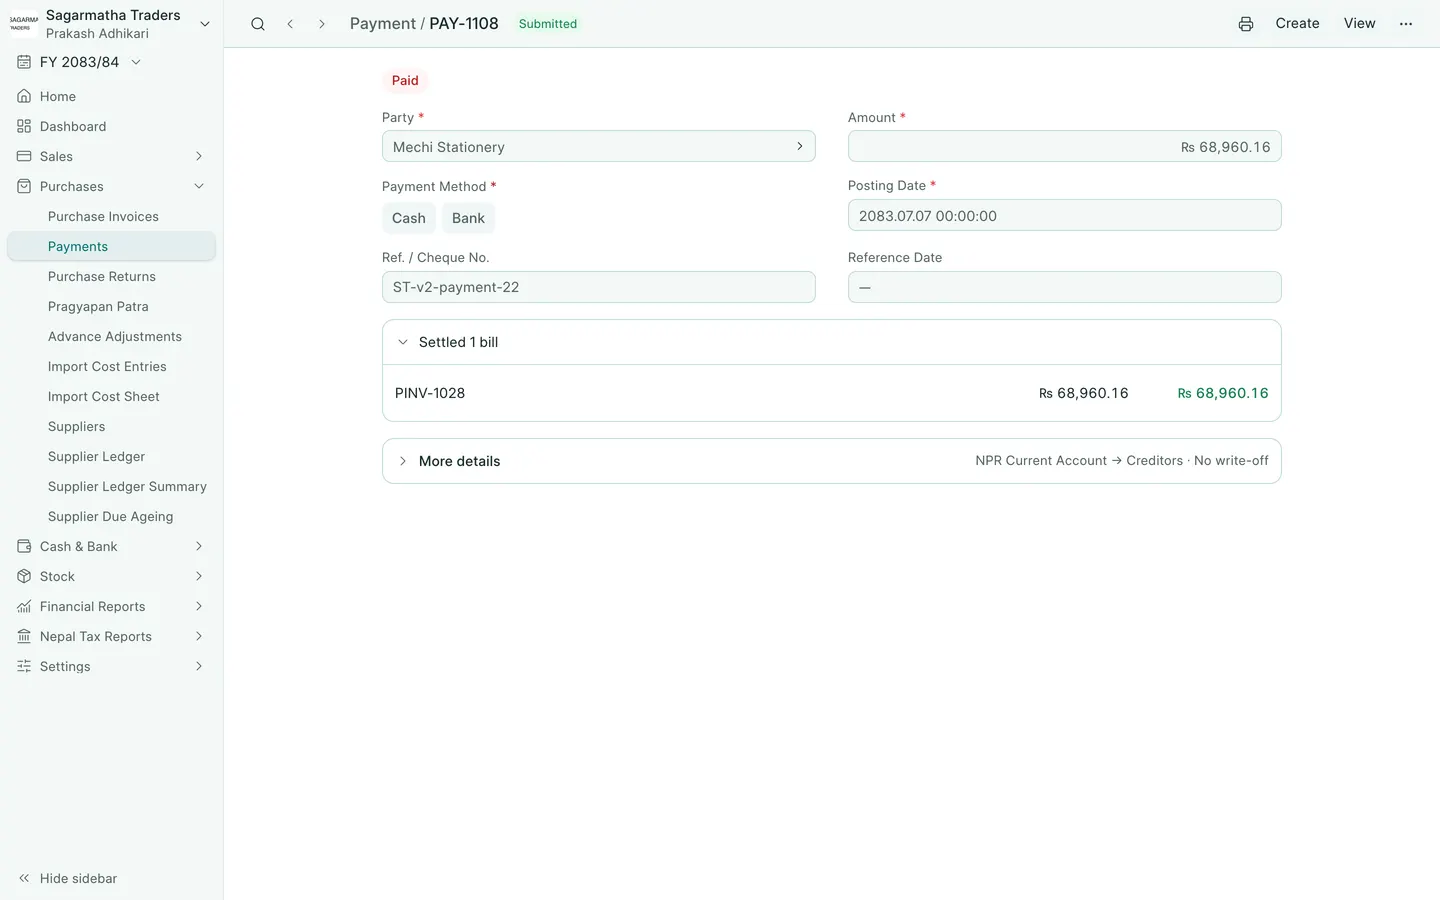Open Import Cost Sheet in sidebar
This screenshot has width=1440, height=900.
click(x=104, y=397)
